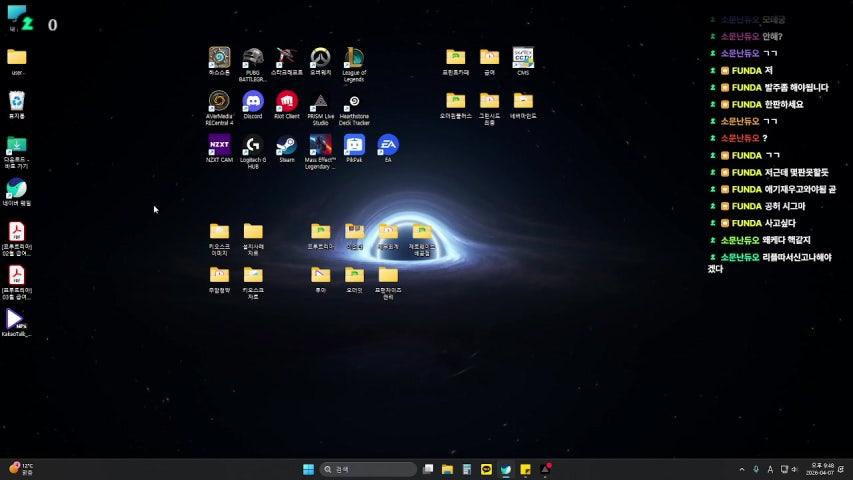This screenshot has width=853, height=480.
Task: Select the Logitech G HUB shortcut
Action: pos(253,145)
